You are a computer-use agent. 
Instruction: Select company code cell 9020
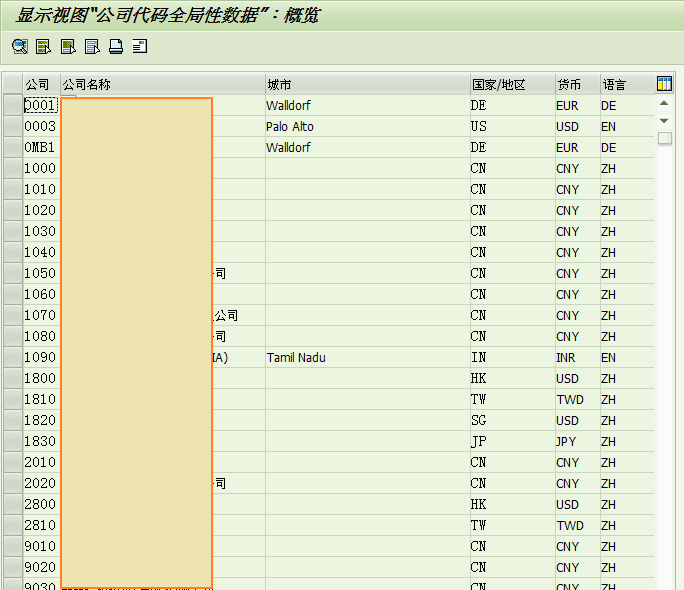click(41, 567)
